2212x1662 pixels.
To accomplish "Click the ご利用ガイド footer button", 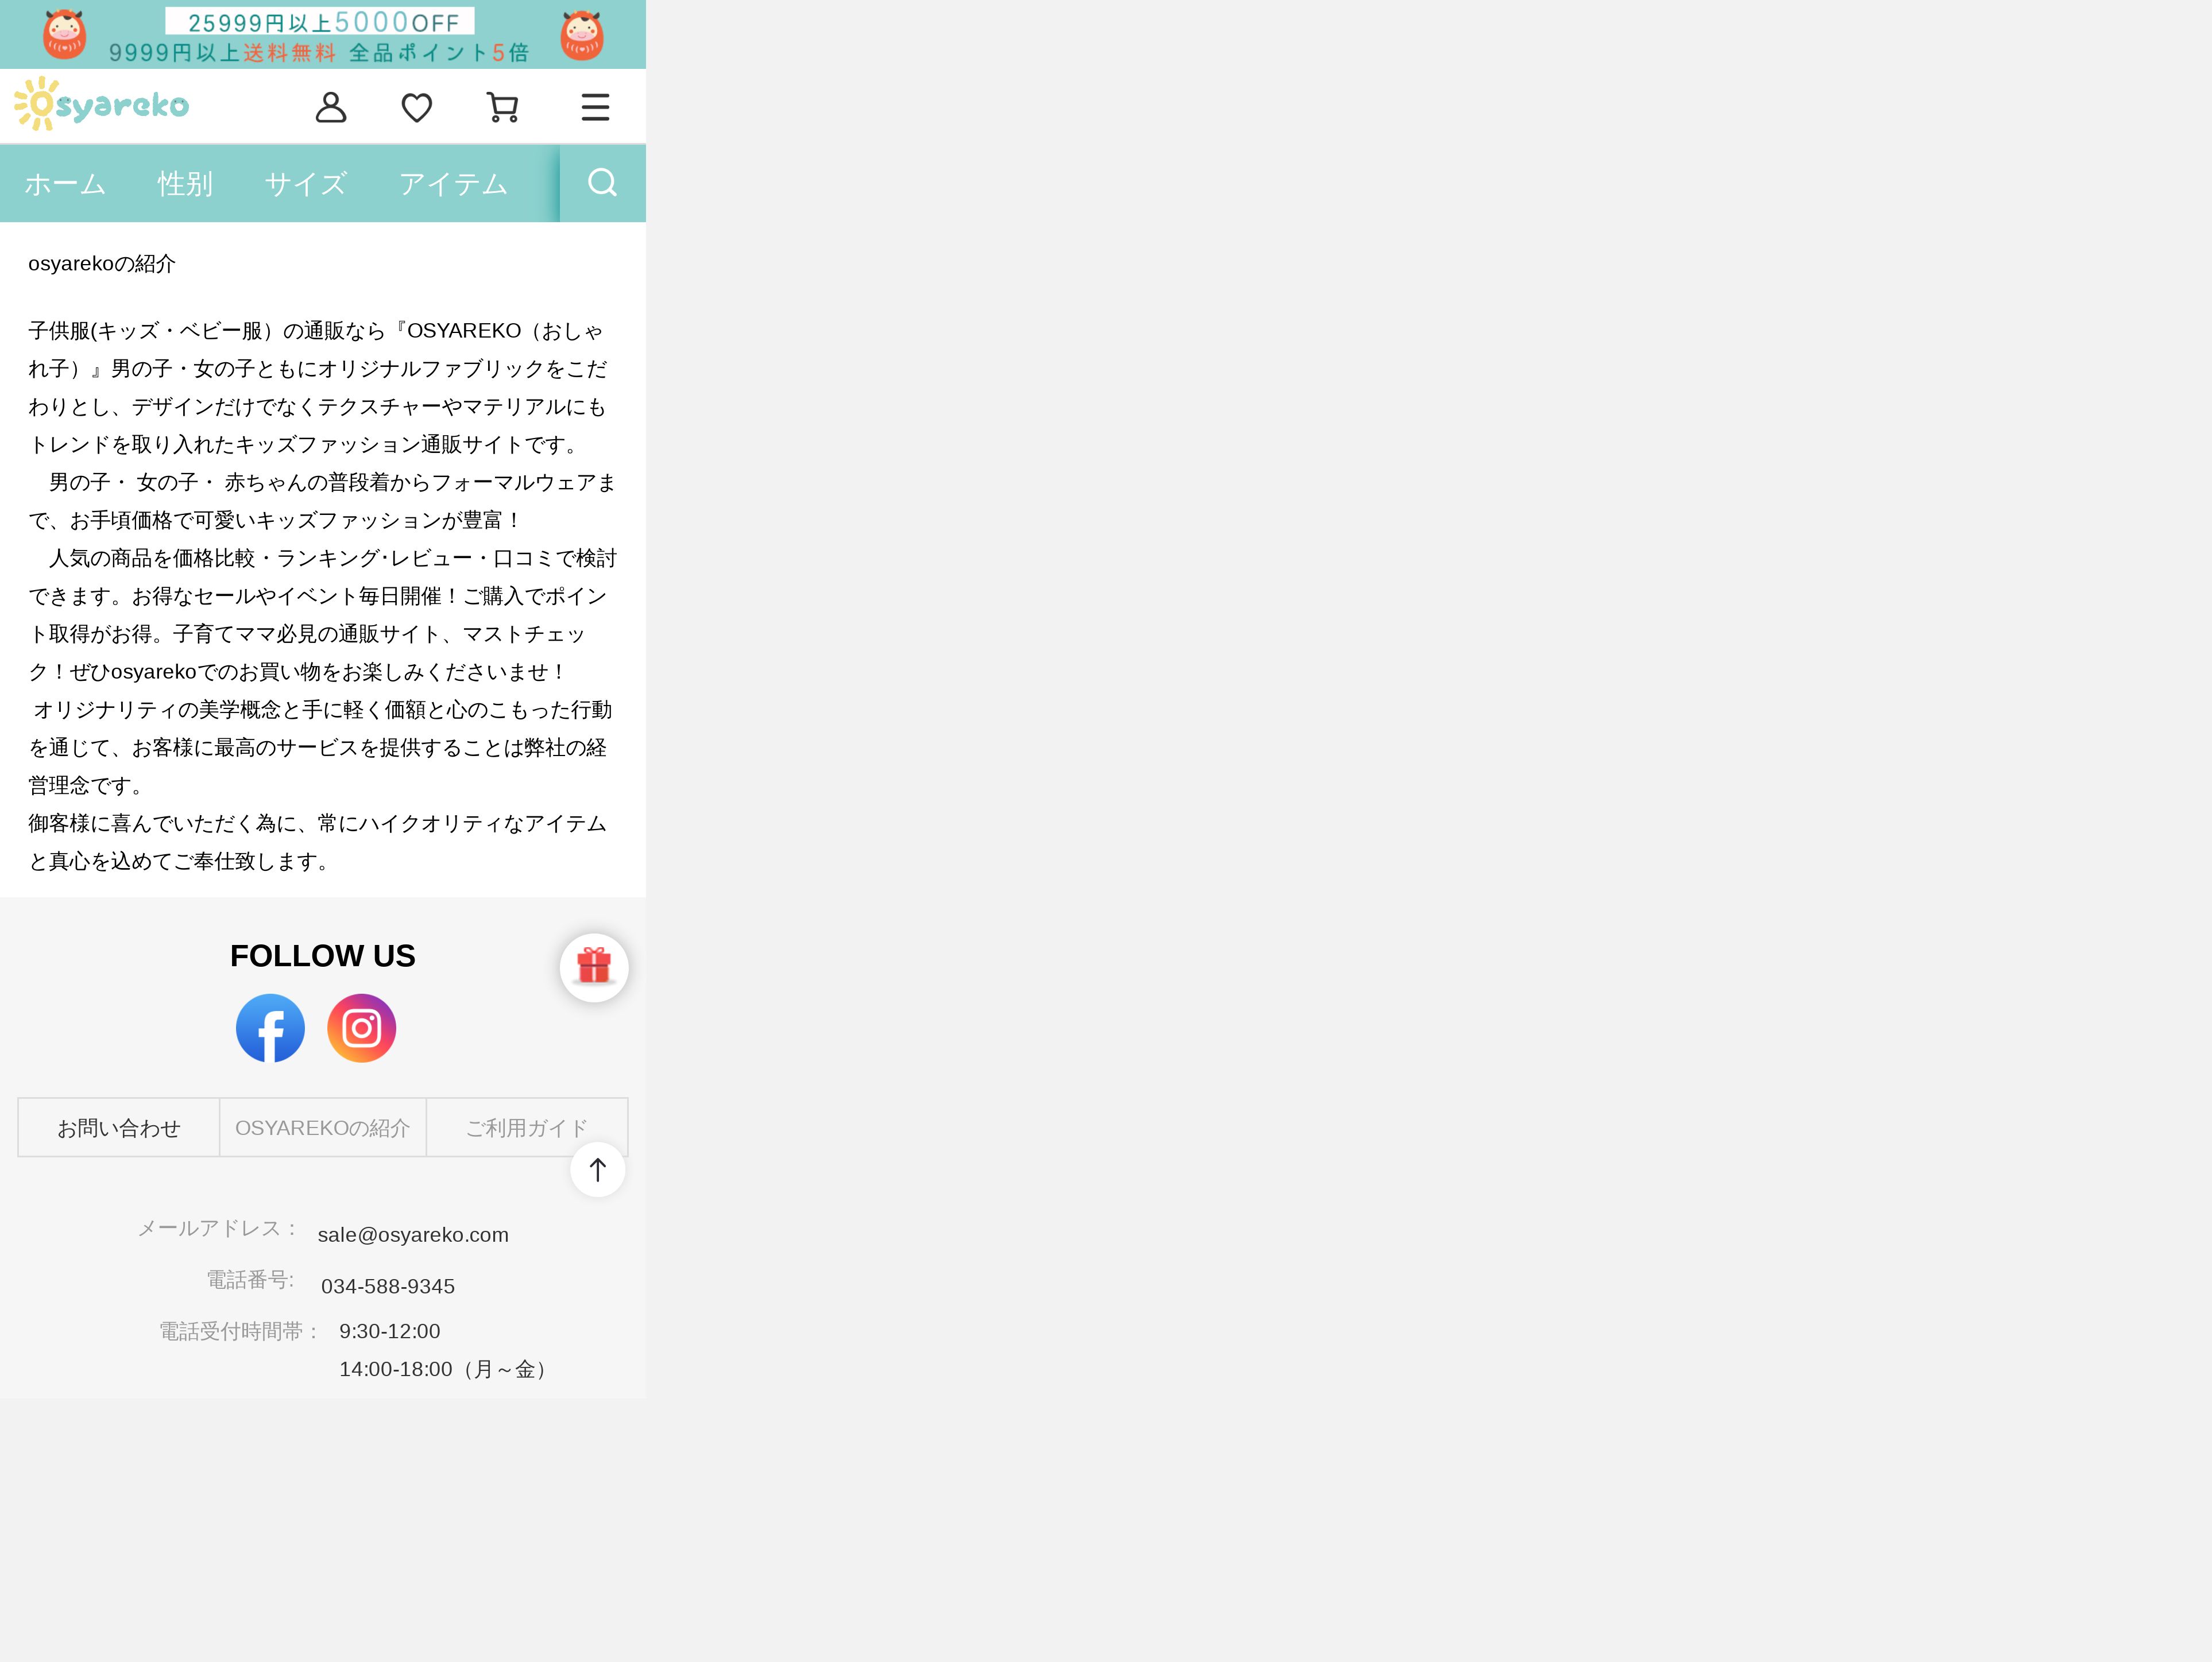I will (527, 1128).
